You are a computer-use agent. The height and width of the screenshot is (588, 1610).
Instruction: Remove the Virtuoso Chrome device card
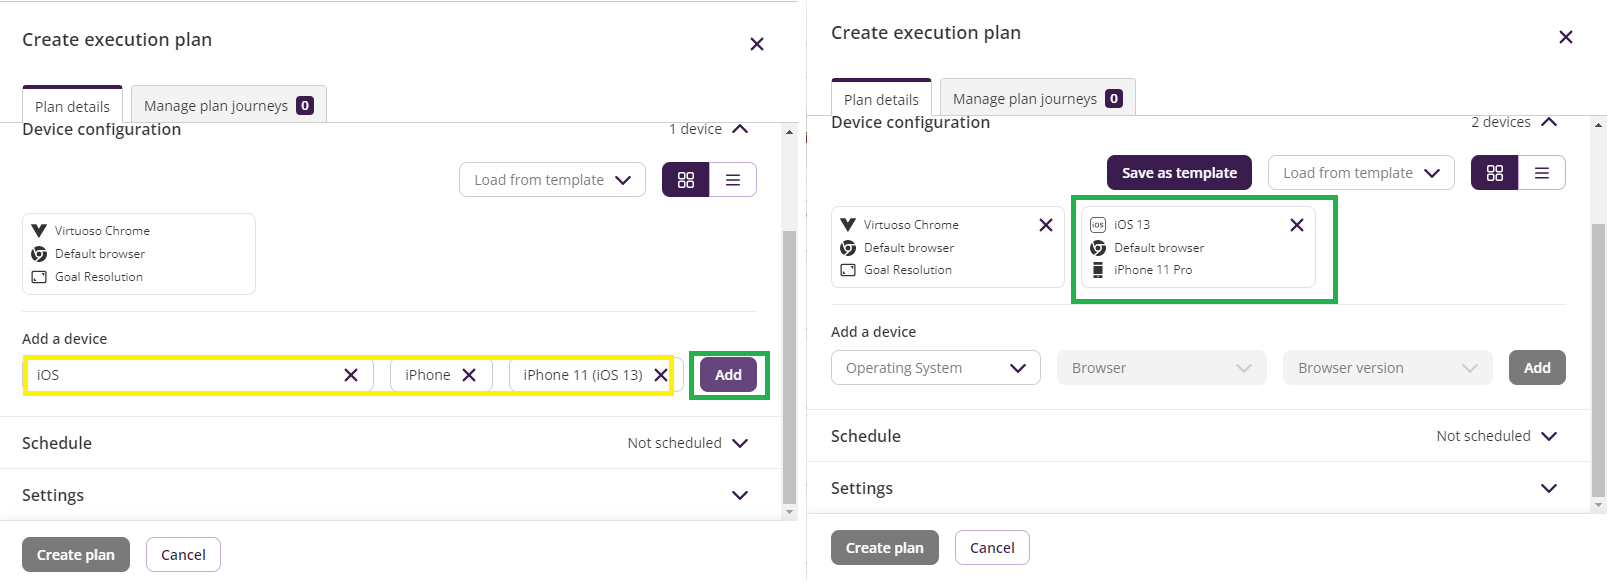[1046, 225]
